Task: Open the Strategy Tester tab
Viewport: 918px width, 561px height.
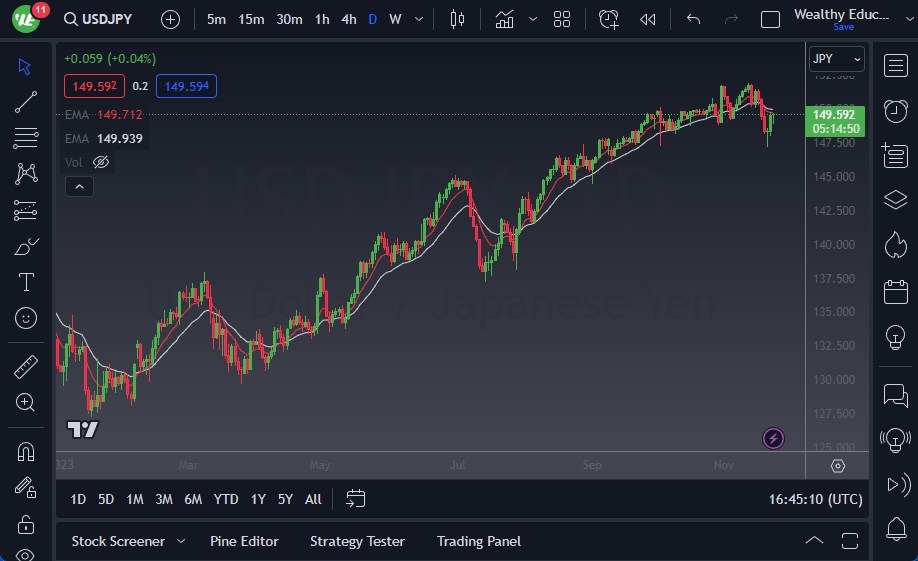Action: 357,541
